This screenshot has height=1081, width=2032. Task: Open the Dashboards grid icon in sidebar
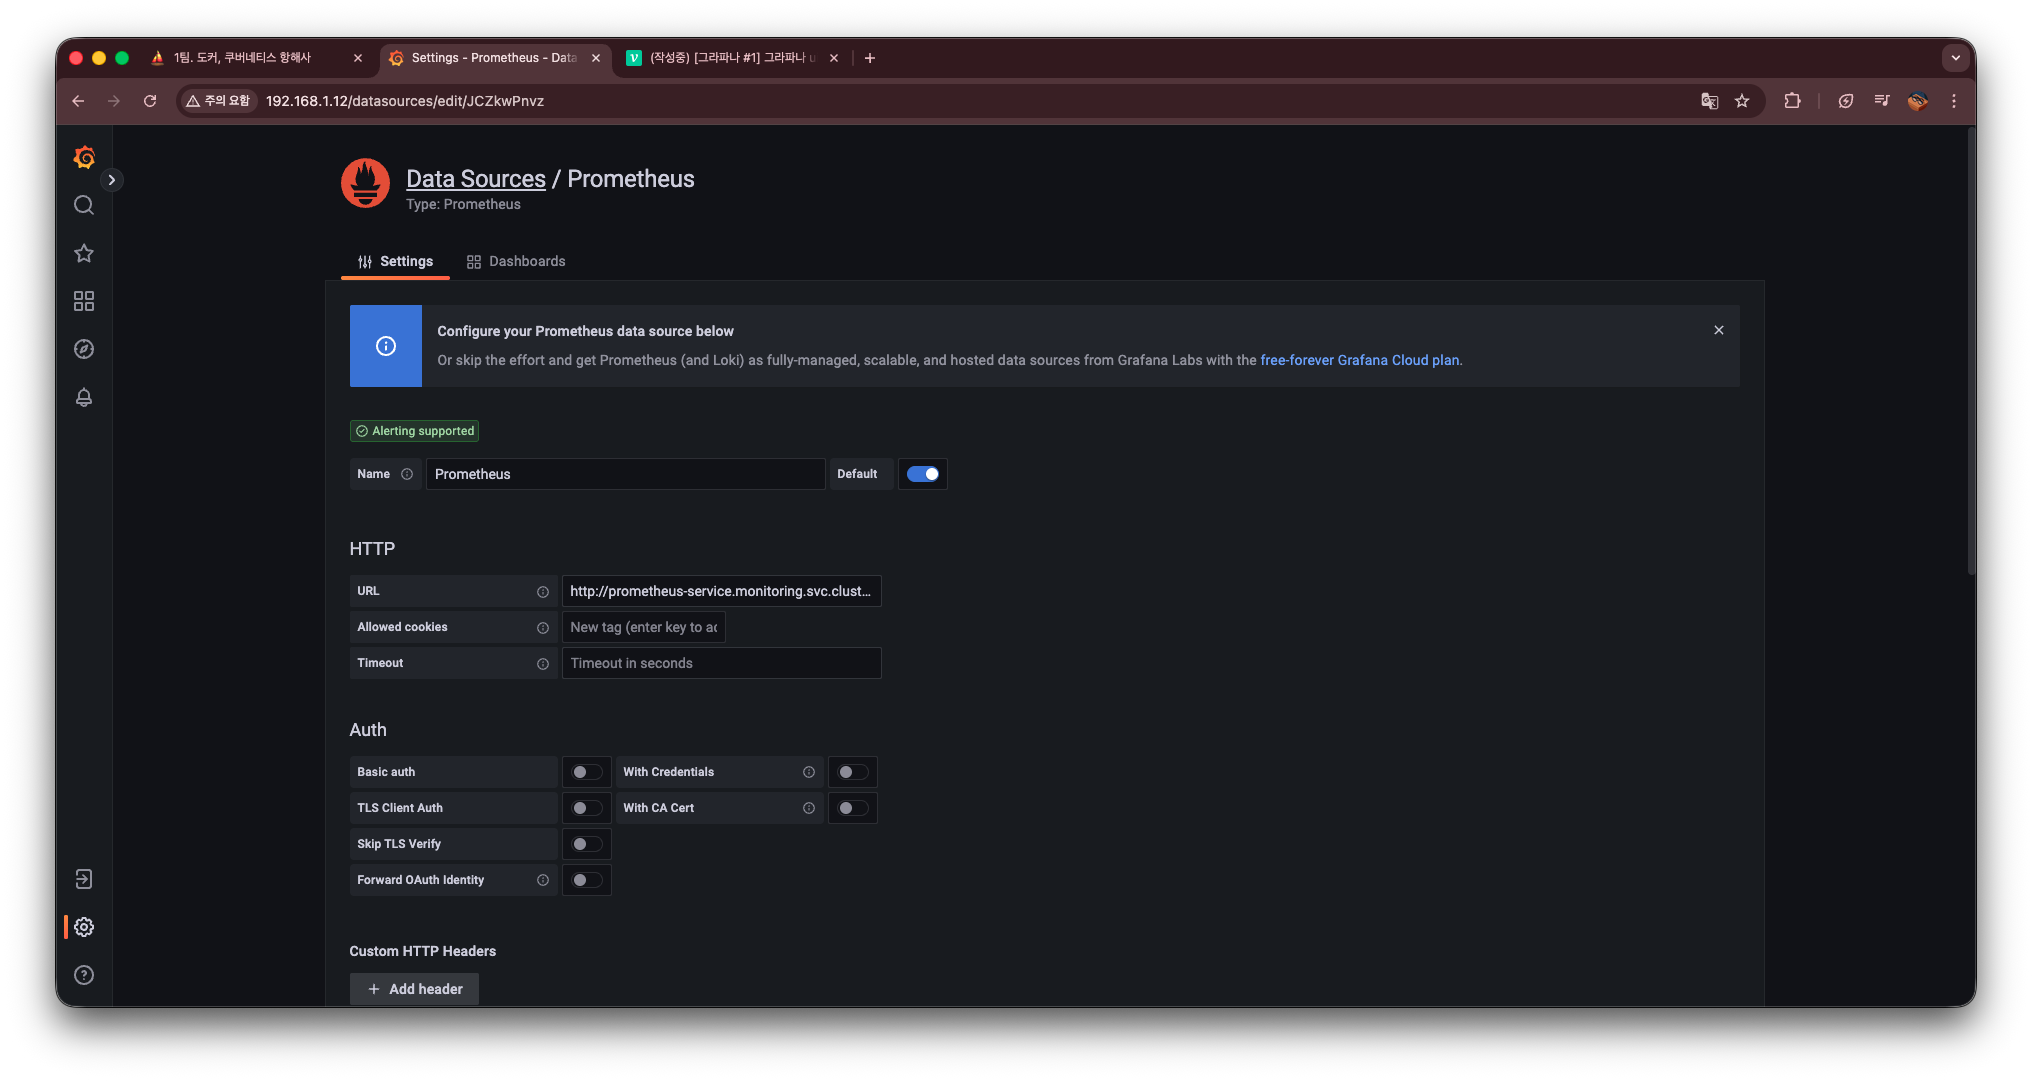(x=84, y=301)
